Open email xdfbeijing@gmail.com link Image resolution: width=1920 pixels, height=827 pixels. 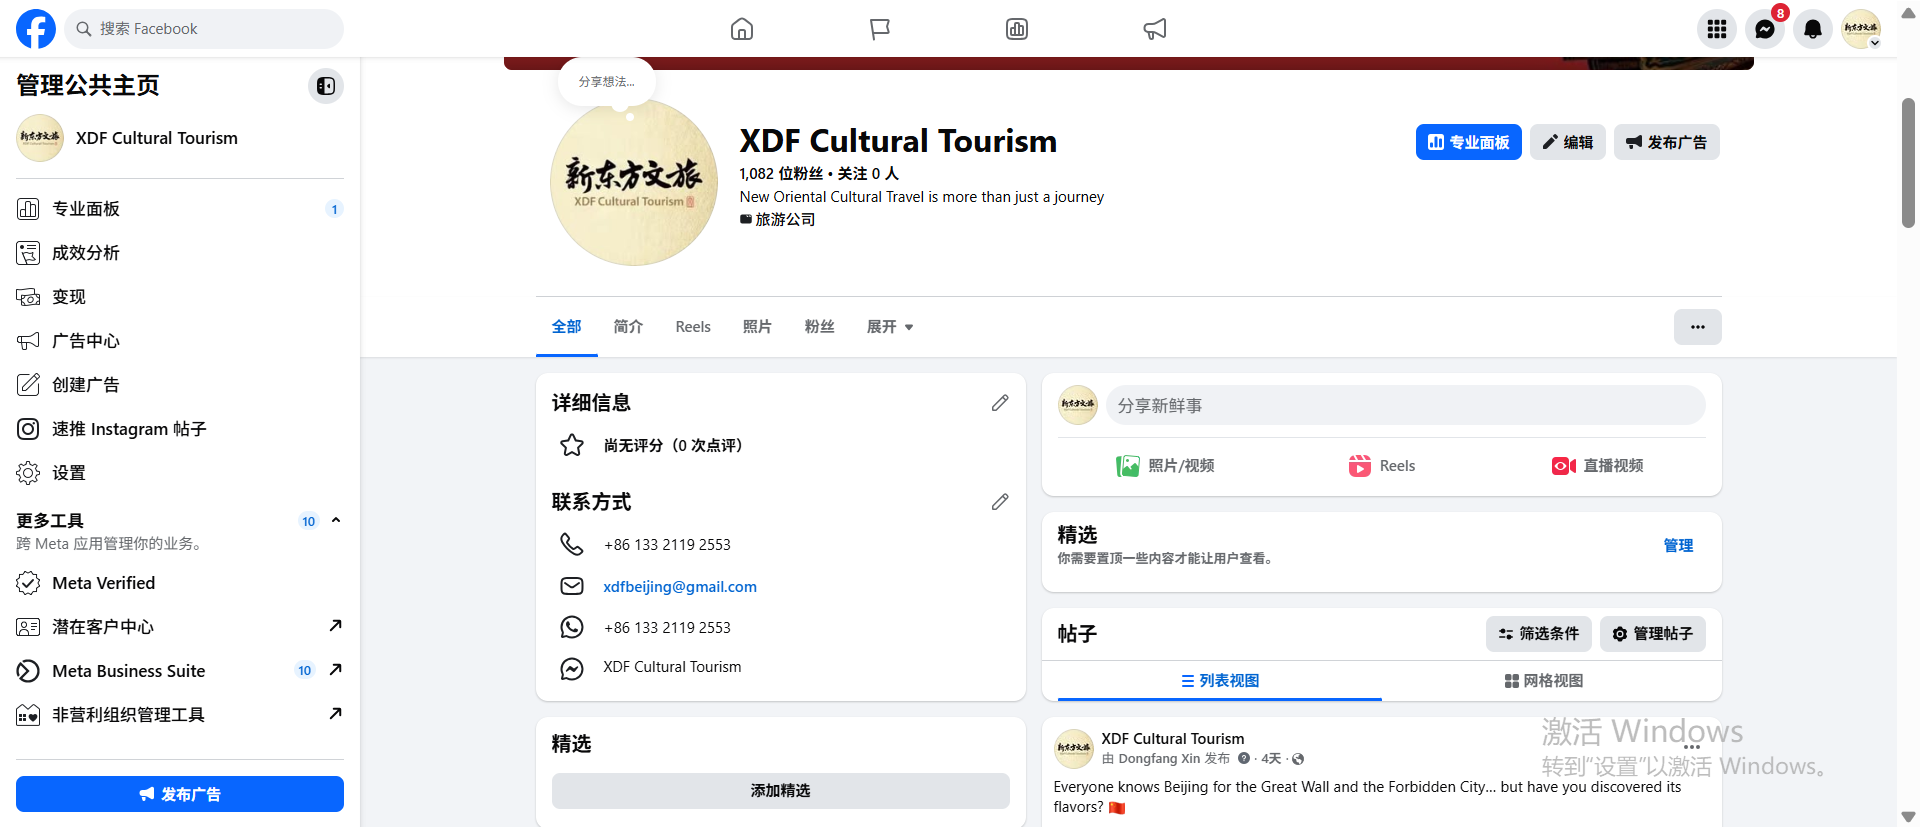680,587
